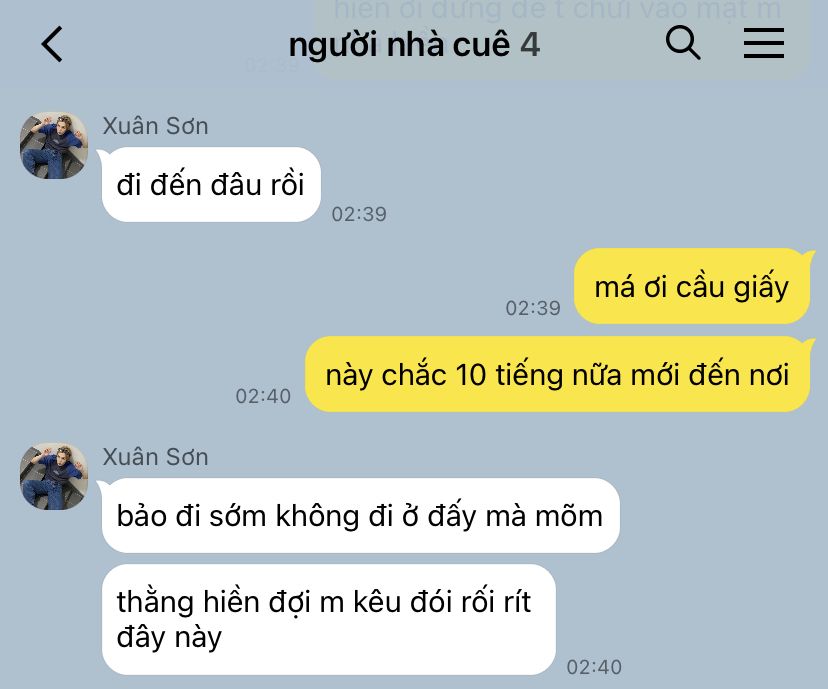Image resolution: width=828 pixels, height=689 pixels.
Task: Tap Xuân Sơn name above bảo đi sớm message
Action: (155, 457)
